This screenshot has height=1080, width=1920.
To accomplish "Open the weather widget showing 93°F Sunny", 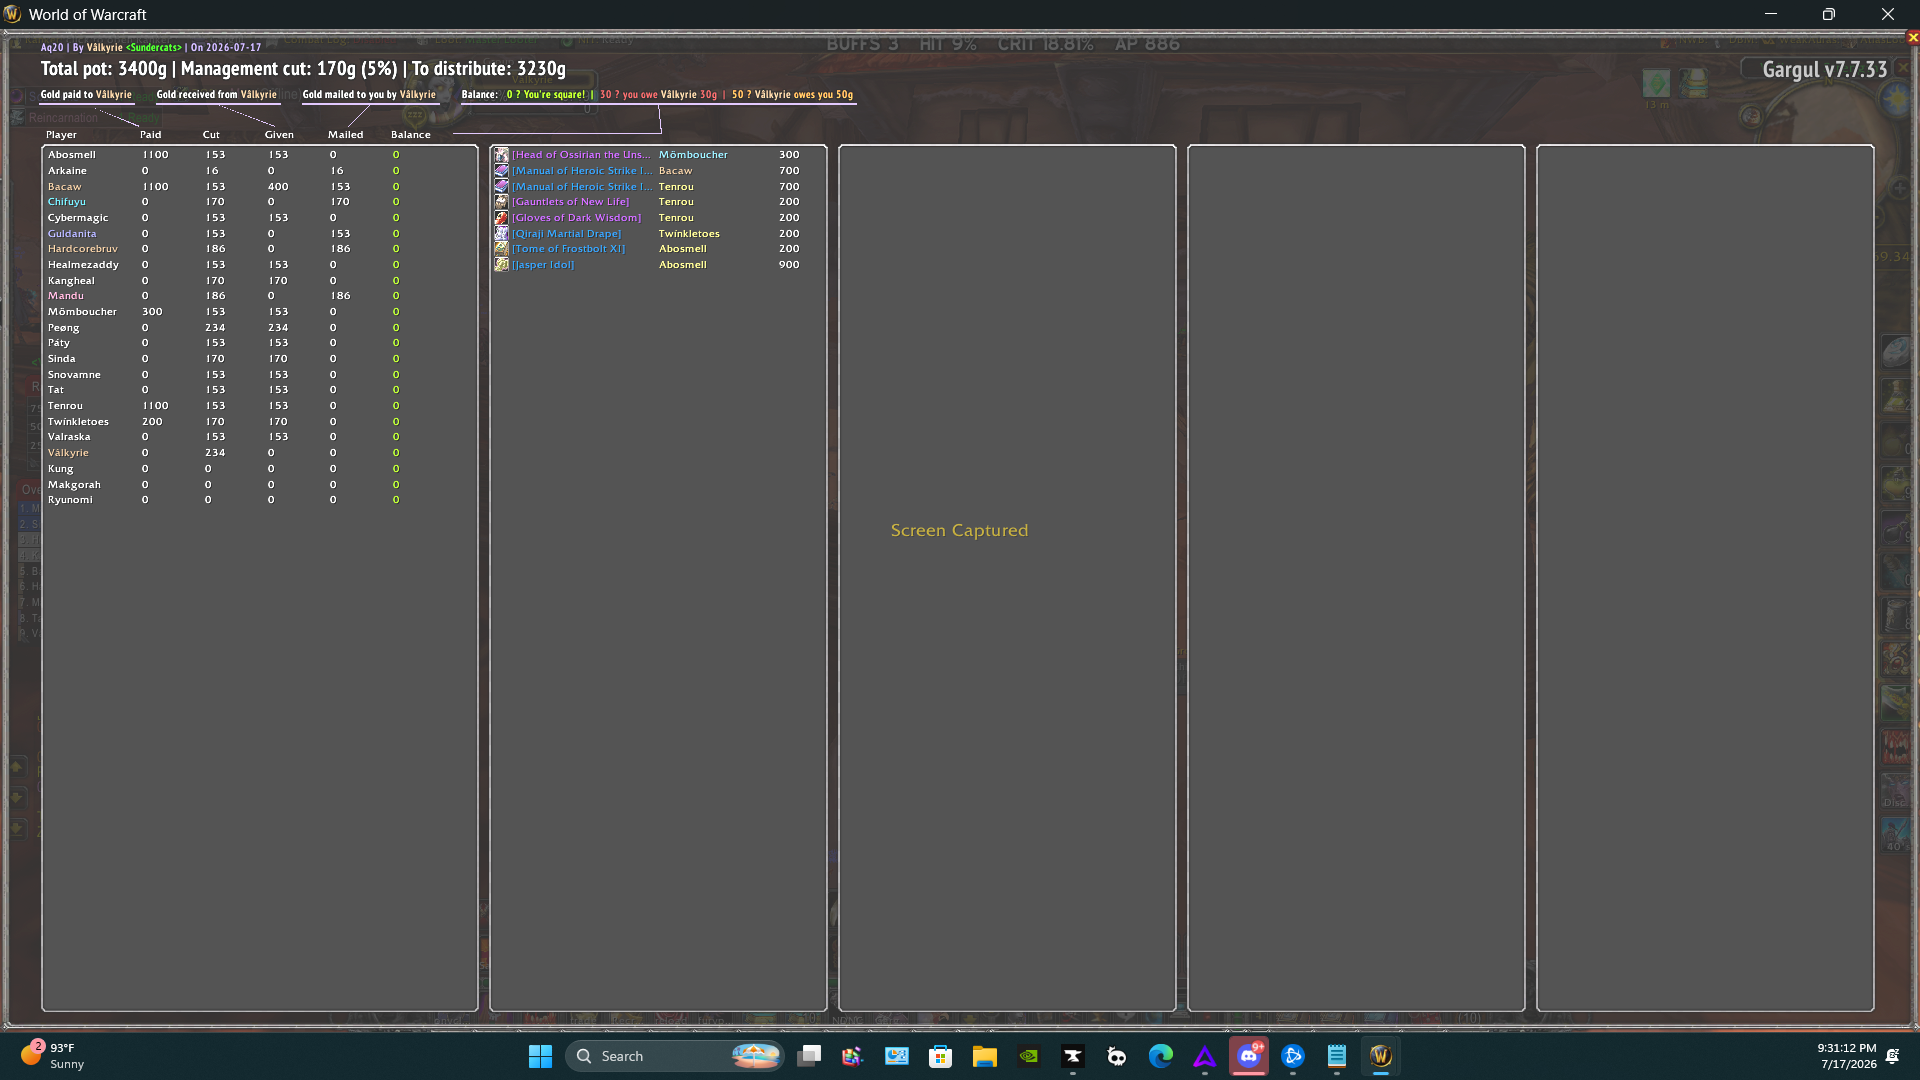I will point(53,1056).
